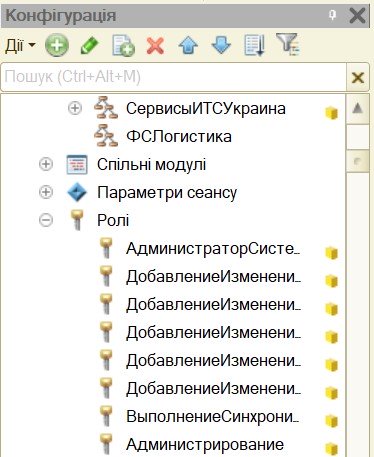This screenshot has width=374, height=457.
Task: Click the СервисыИТСУкраина subsystem icon
Action: [x=106, y=108]
